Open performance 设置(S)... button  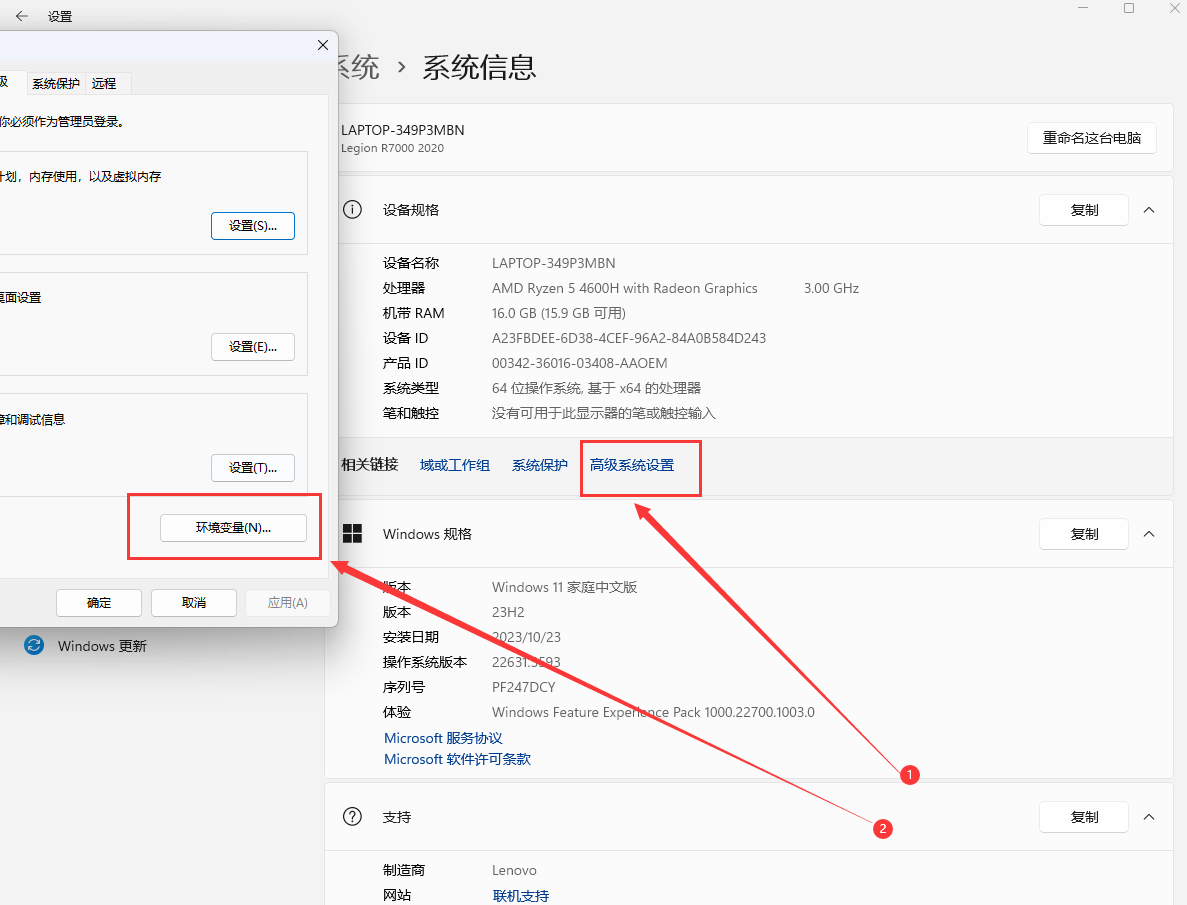tap(253, 226)
